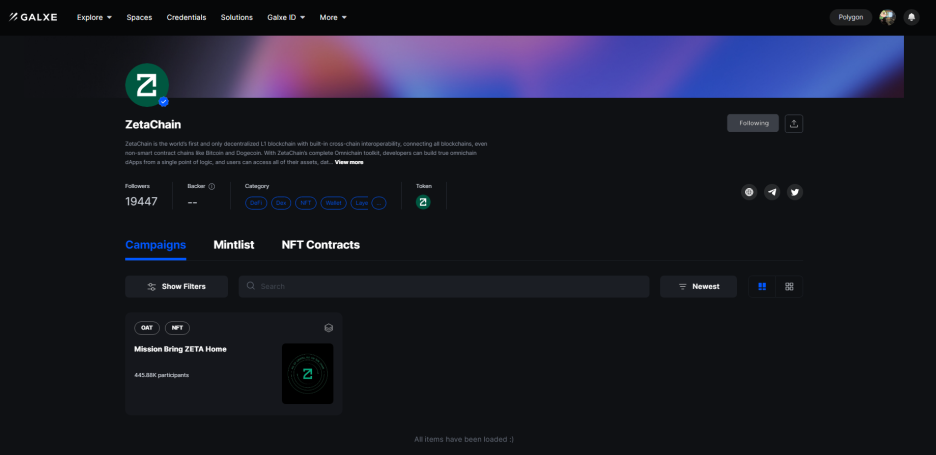Open Spaces in navbar
This screenshot has height=455, width=936.
click(139, 17)
